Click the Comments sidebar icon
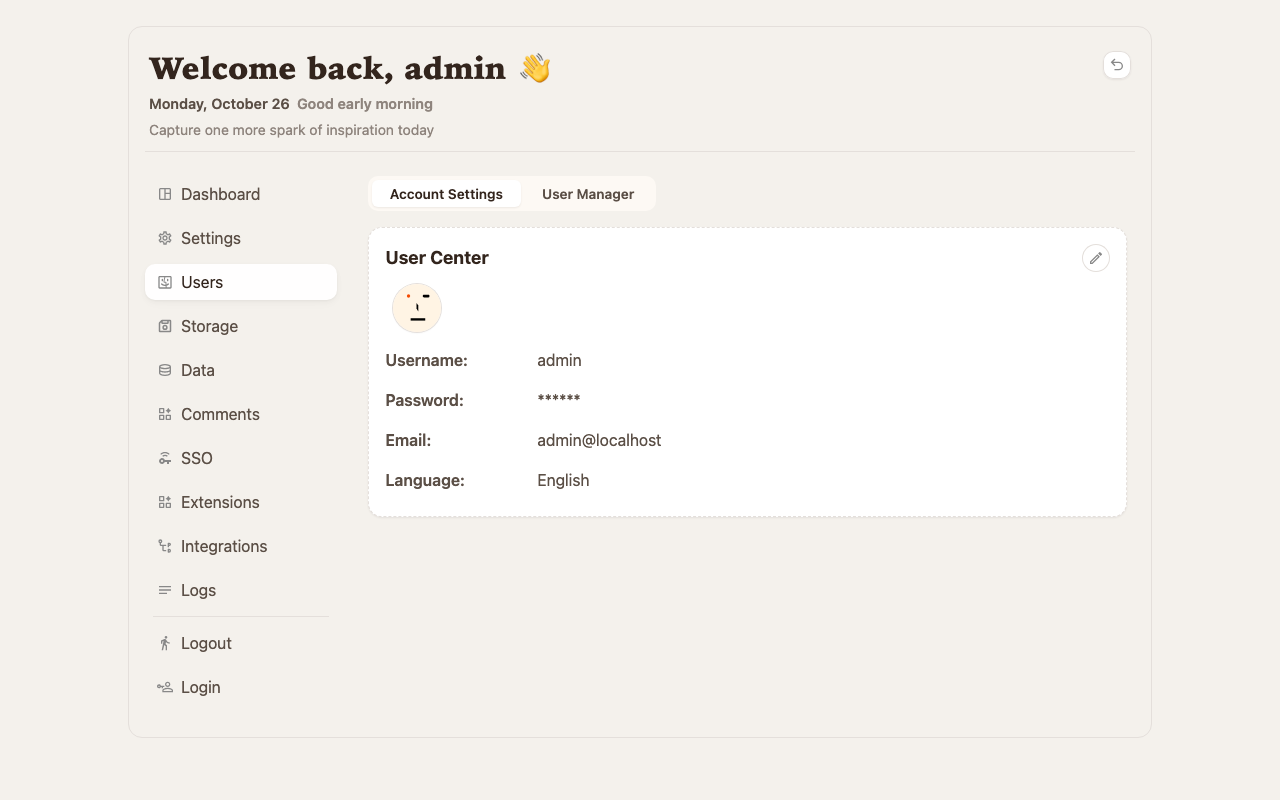Image resolution: width=1280 pixels, height=800 pixels. (165, 414)
